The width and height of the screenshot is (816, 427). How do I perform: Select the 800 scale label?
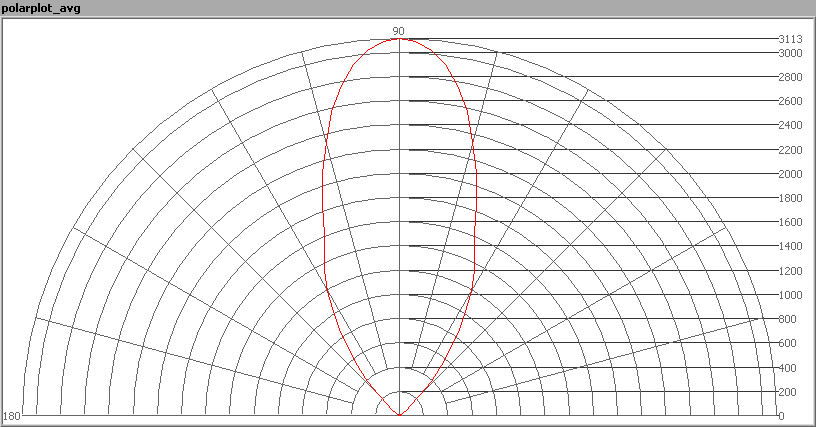(x=788, y=319)
